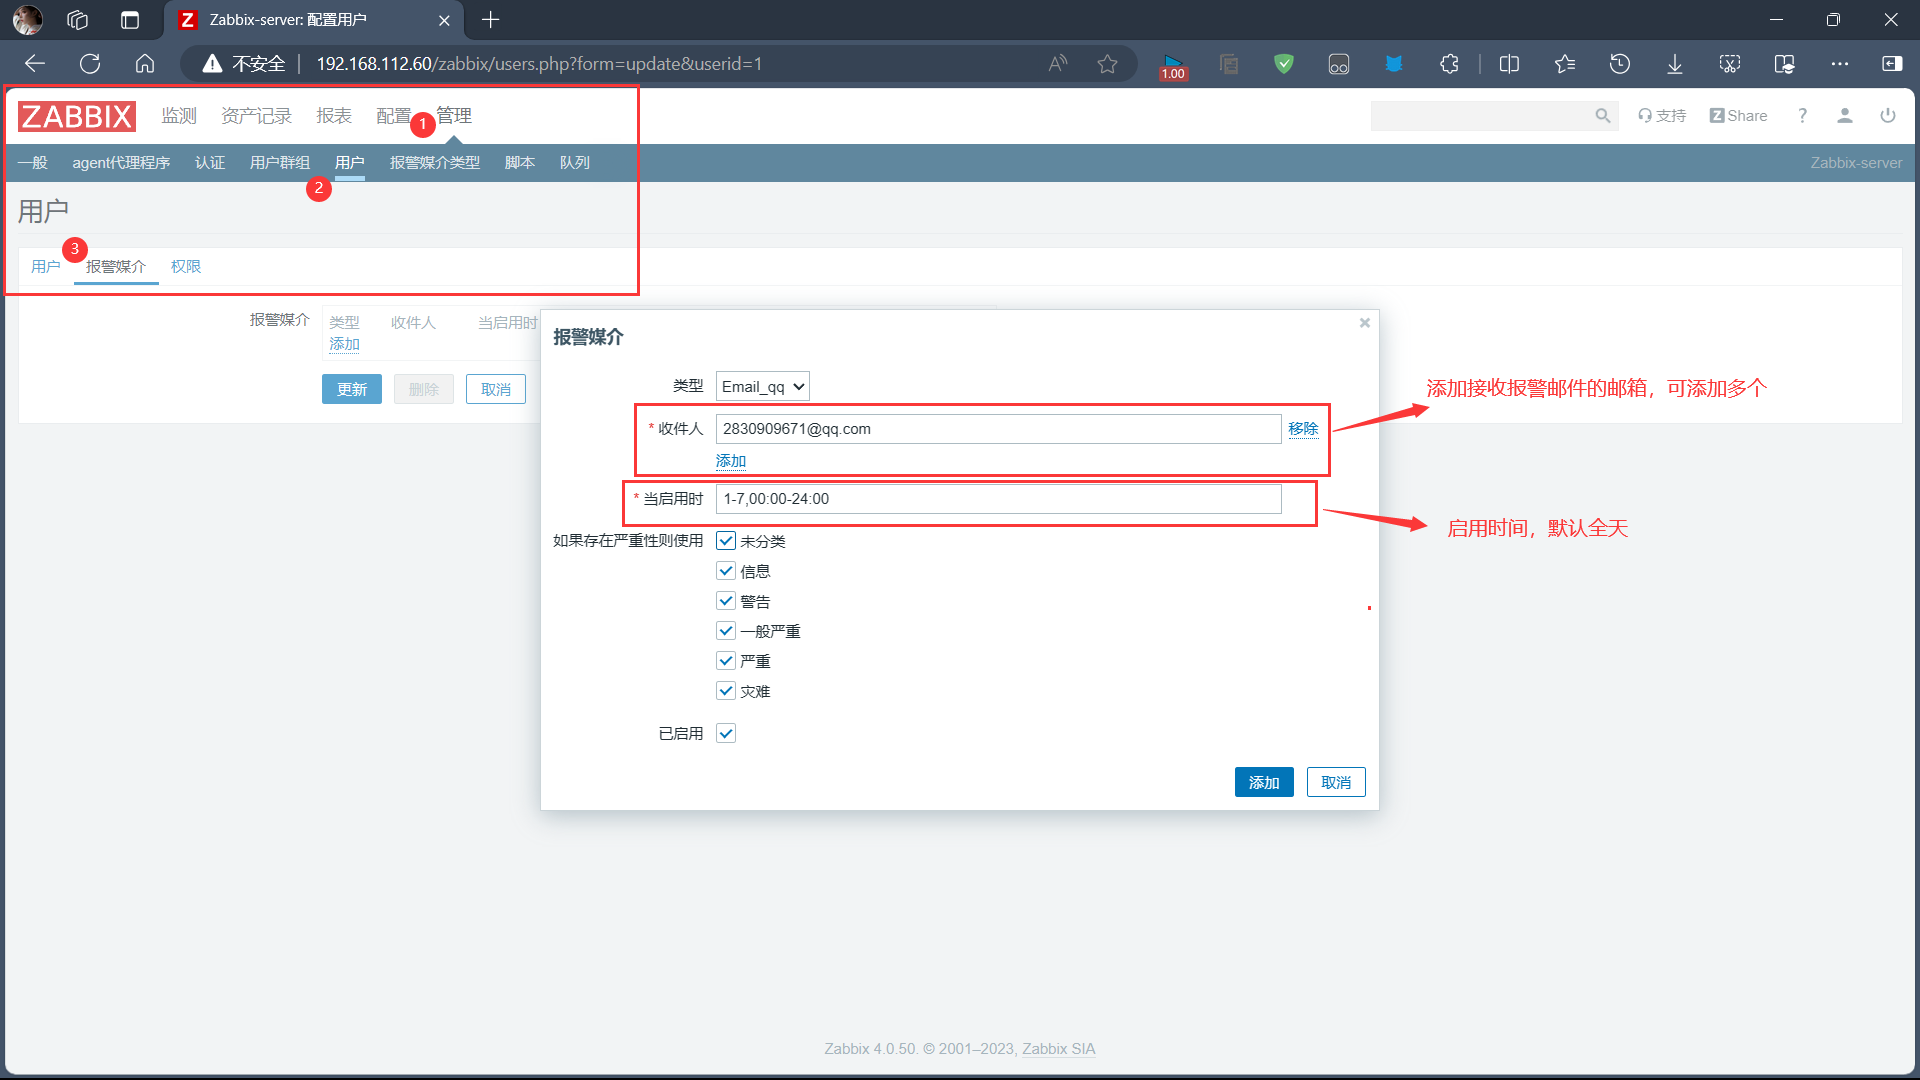Go to 用户群组 submenu
Viewport: 1920px width, 1080px height.
pyautogui.click(x=280, y=163)
